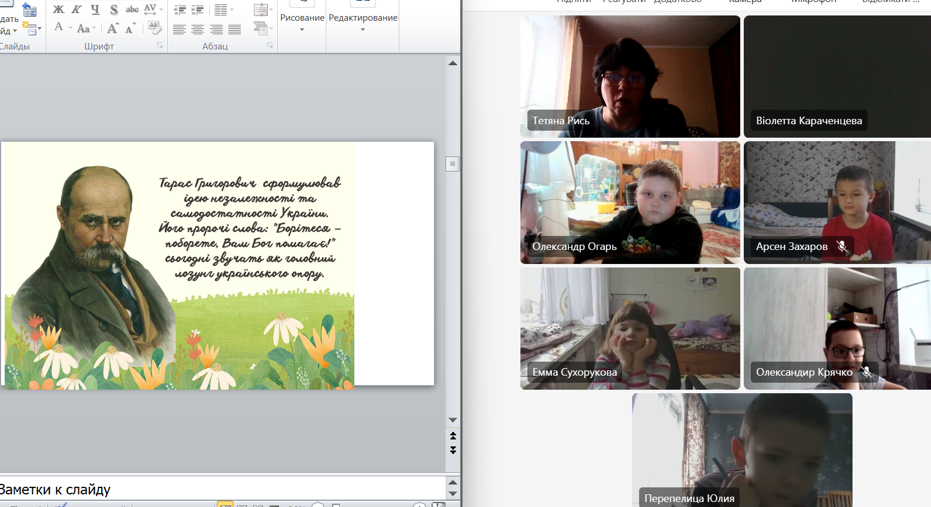This screenshot has width=931, height=507.
Task: Justify the paragraph text
Action: click(x=234, y=30)
